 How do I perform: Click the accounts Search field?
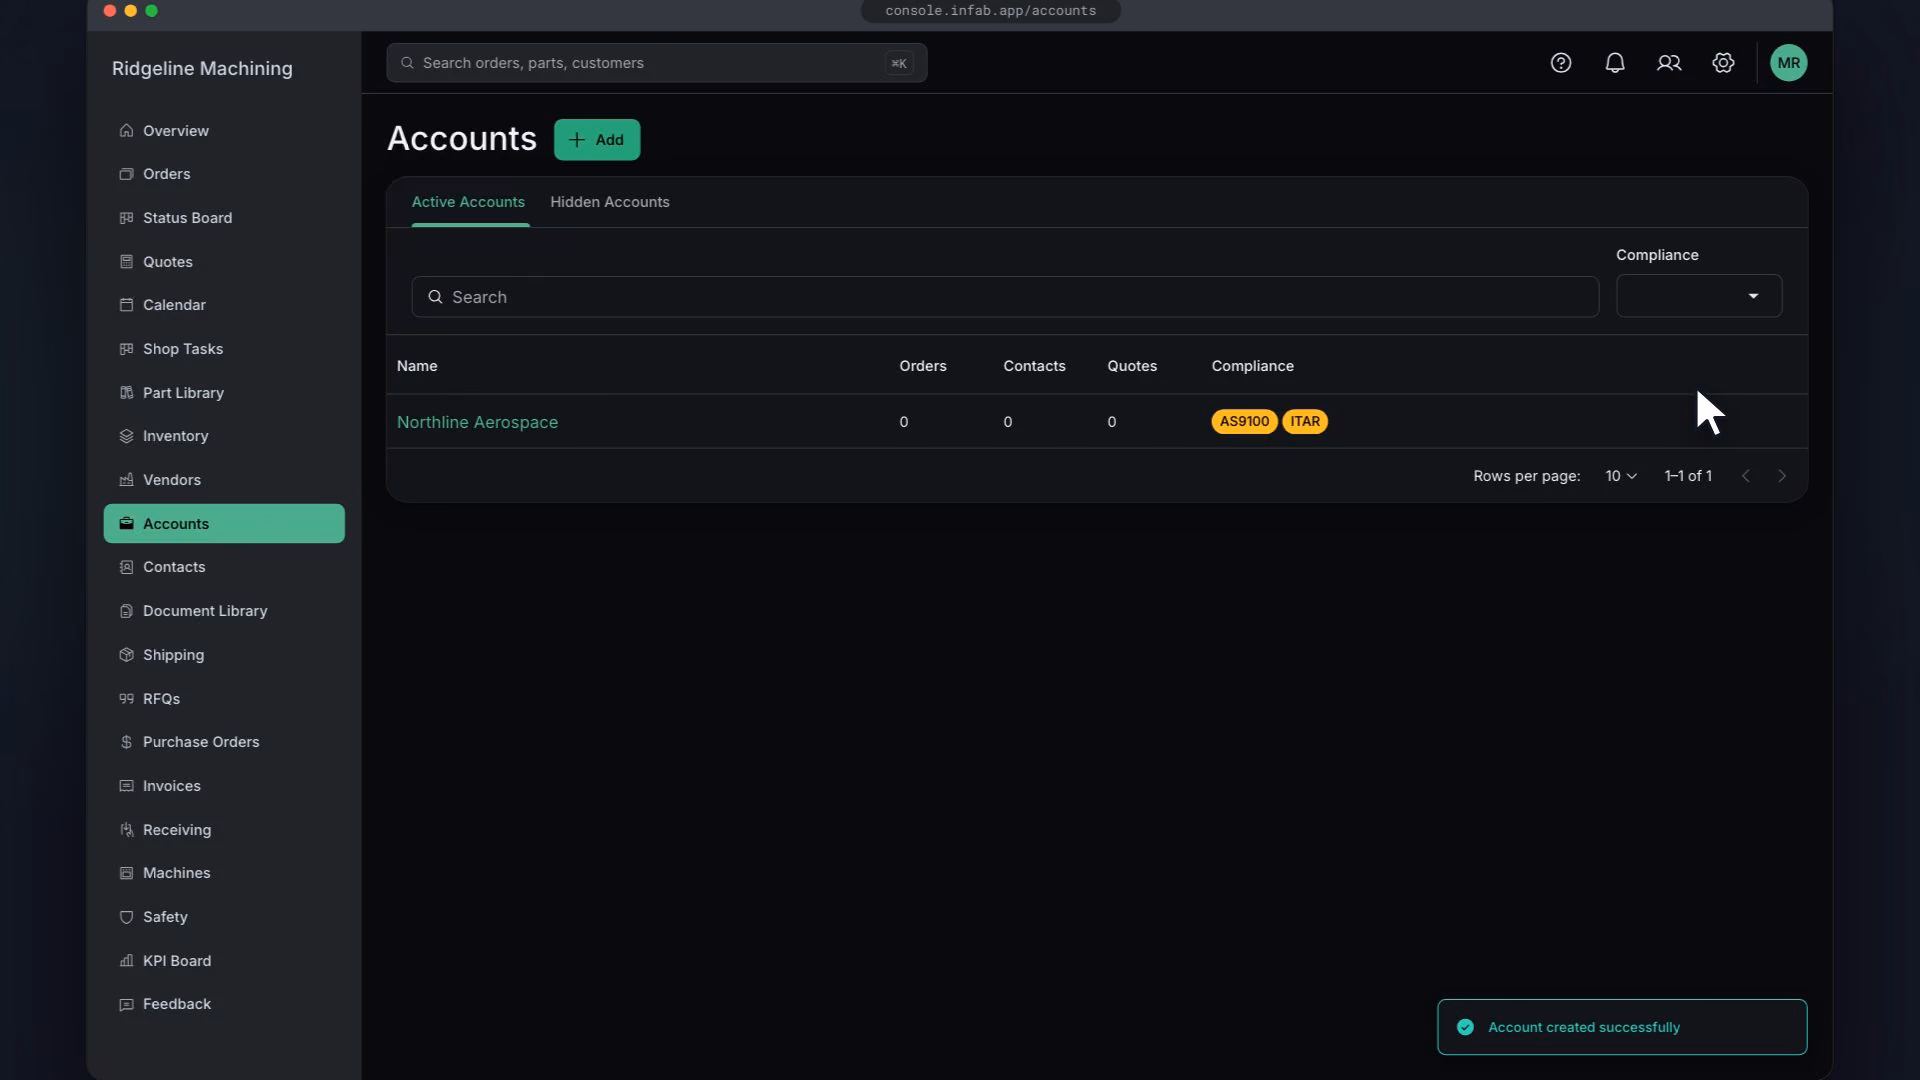(x=1005, y=297)
